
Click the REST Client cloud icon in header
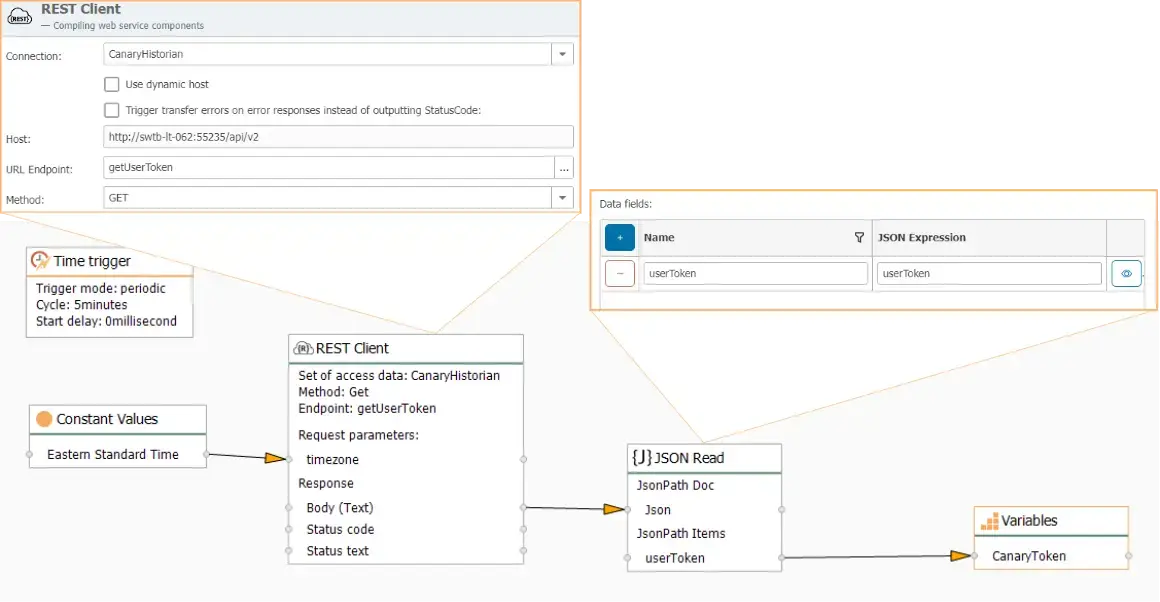(x=18, y=16)
